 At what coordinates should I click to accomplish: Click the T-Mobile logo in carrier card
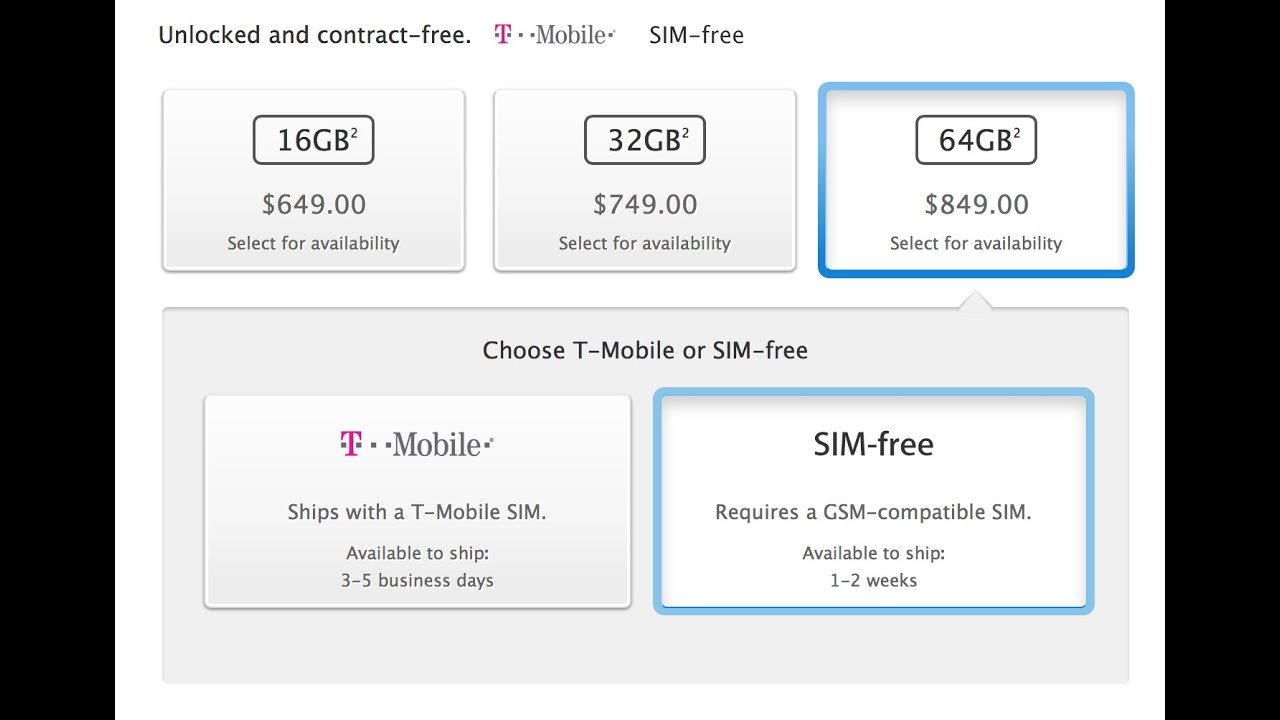[417, 444]
